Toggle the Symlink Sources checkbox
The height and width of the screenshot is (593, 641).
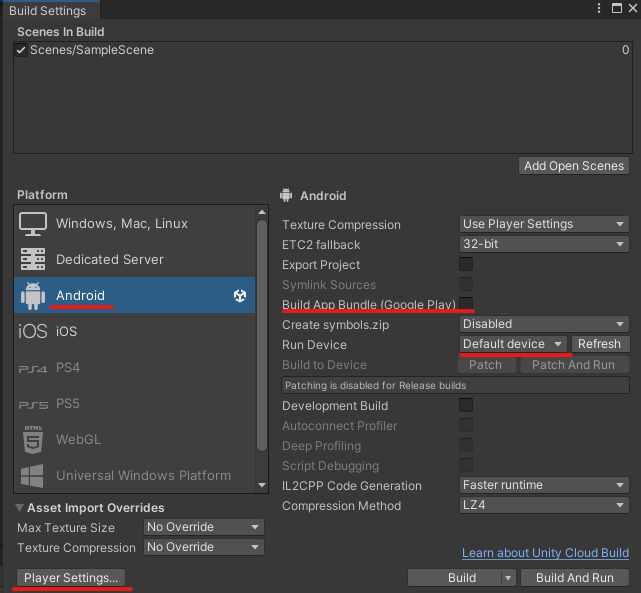point(466,284)
